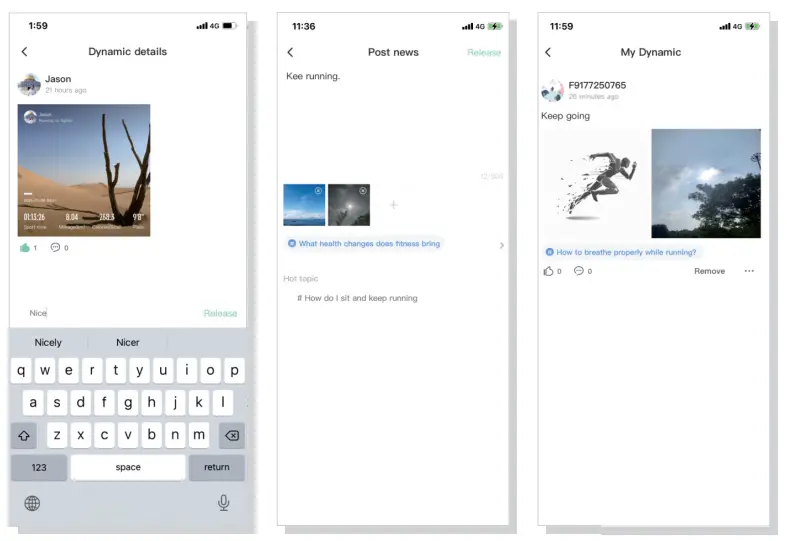The width and height of the screenshot is (787, 541).
Task: Remove the Keep going post
Action: pyautogui.click(x=710, y=271)
